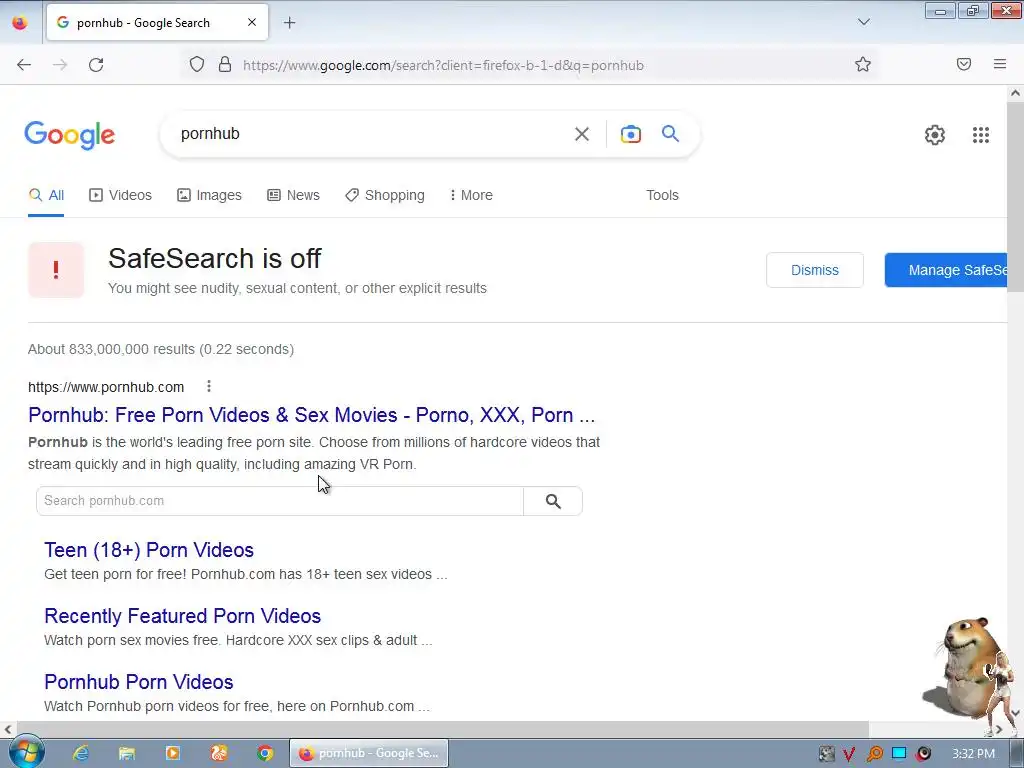This screenshot has width=1024, height=768.
Task: Open the Recently Featured Videos sublink
Action: (x=182, y=616)
